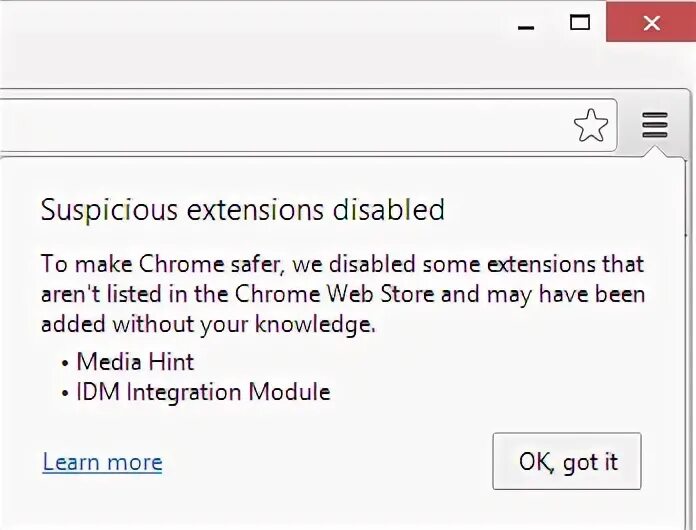Click "To make Chrome safer" text line
Image resolution: width=696 pixels, height=530 pixels.
pos(164,265)
